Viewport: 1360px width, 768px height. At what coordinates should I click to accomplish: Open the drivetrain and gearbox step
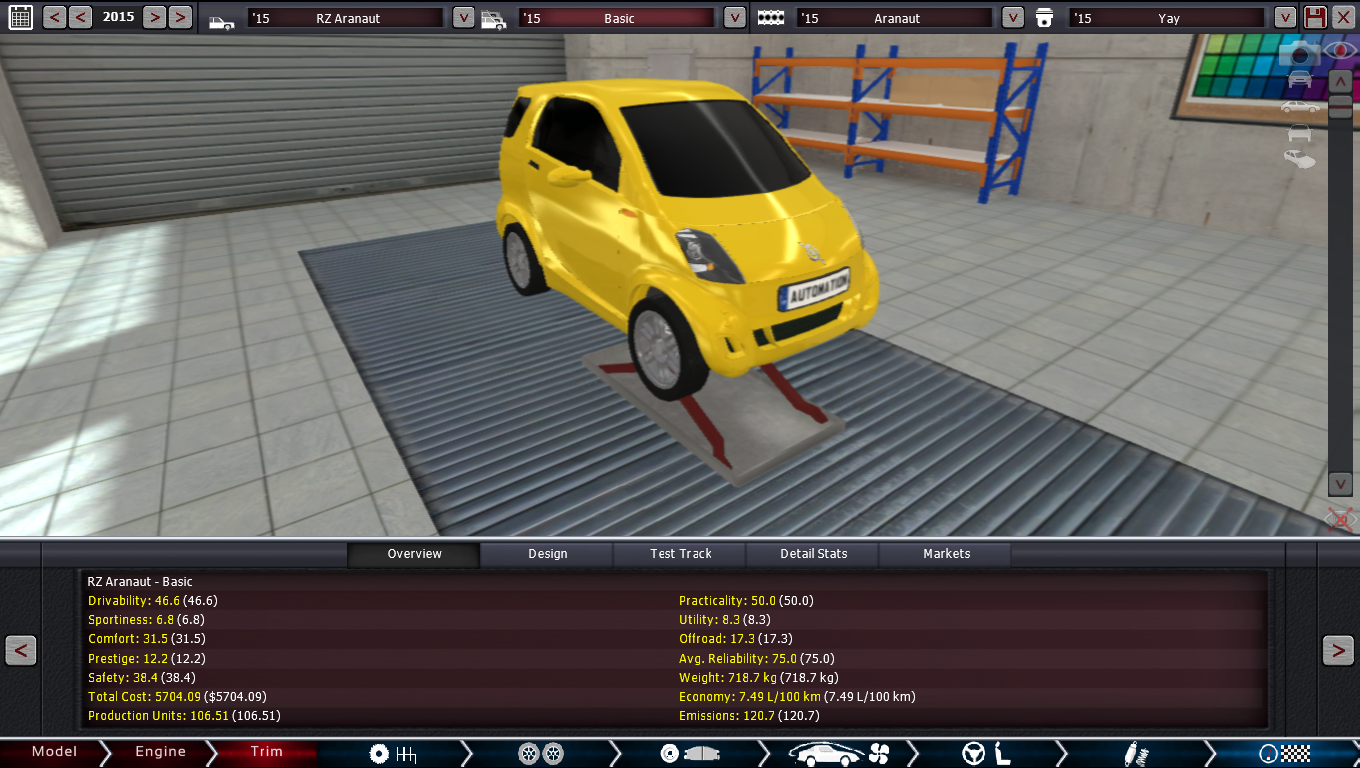(392, 753)
